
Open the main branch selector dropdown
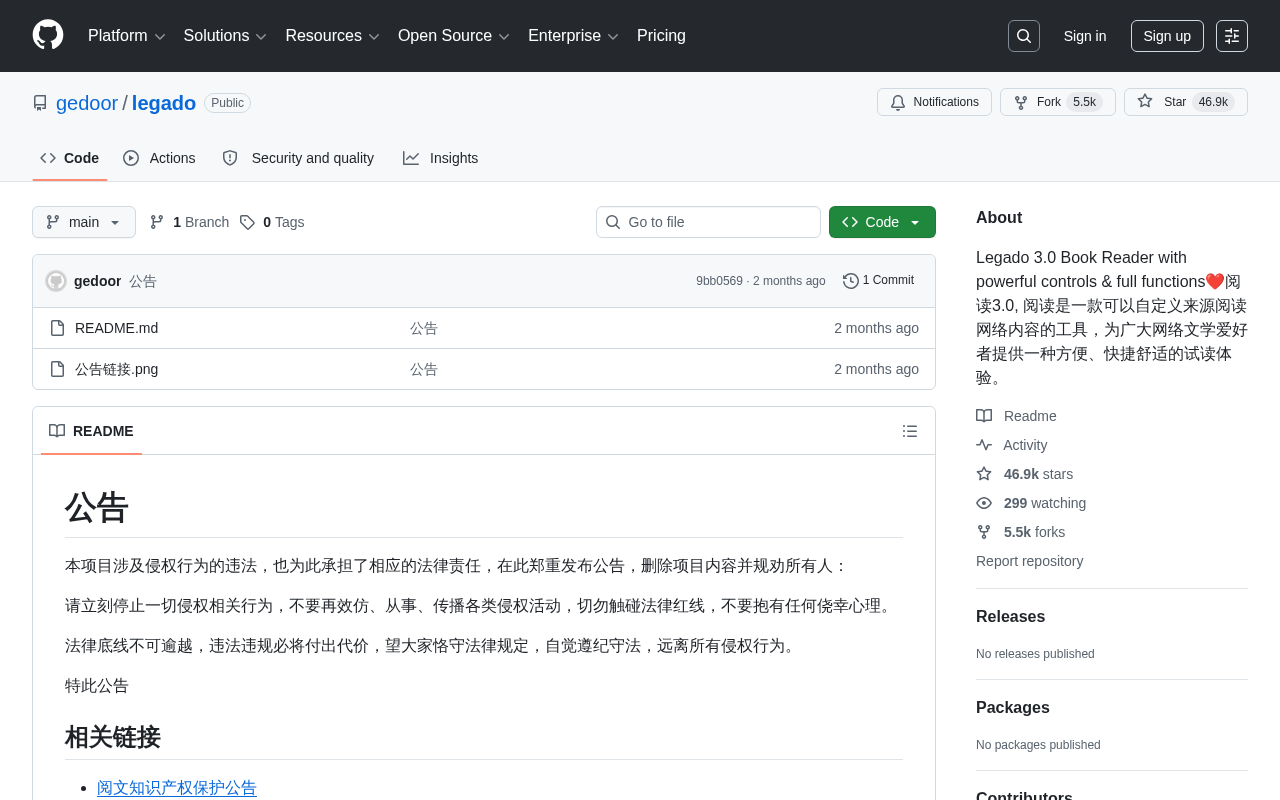[x=84, y=222]
